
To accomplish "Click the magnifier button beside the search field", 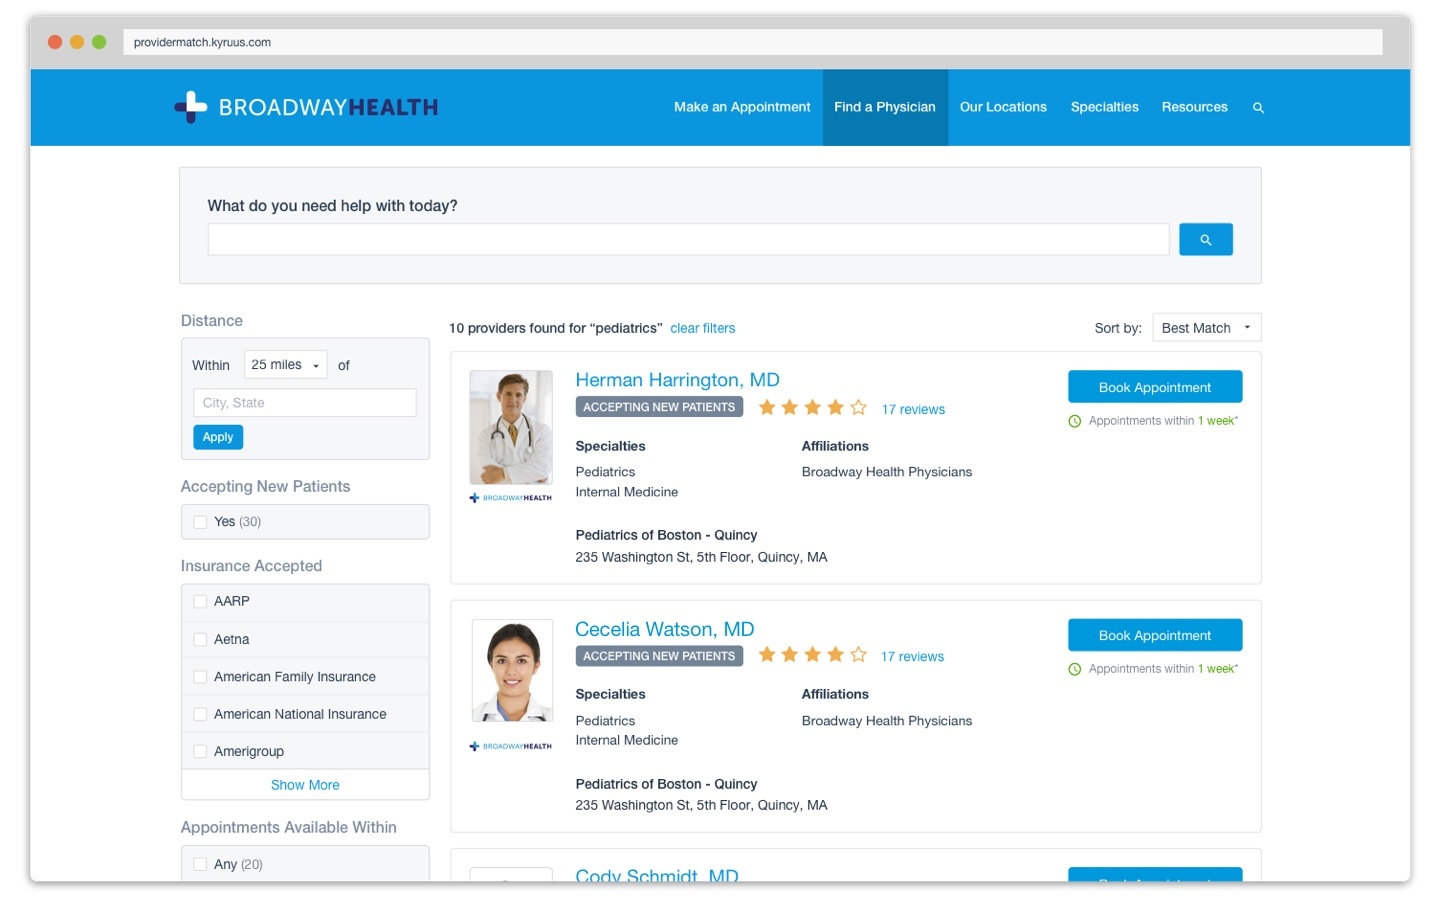I will [x=1205, y=239].
